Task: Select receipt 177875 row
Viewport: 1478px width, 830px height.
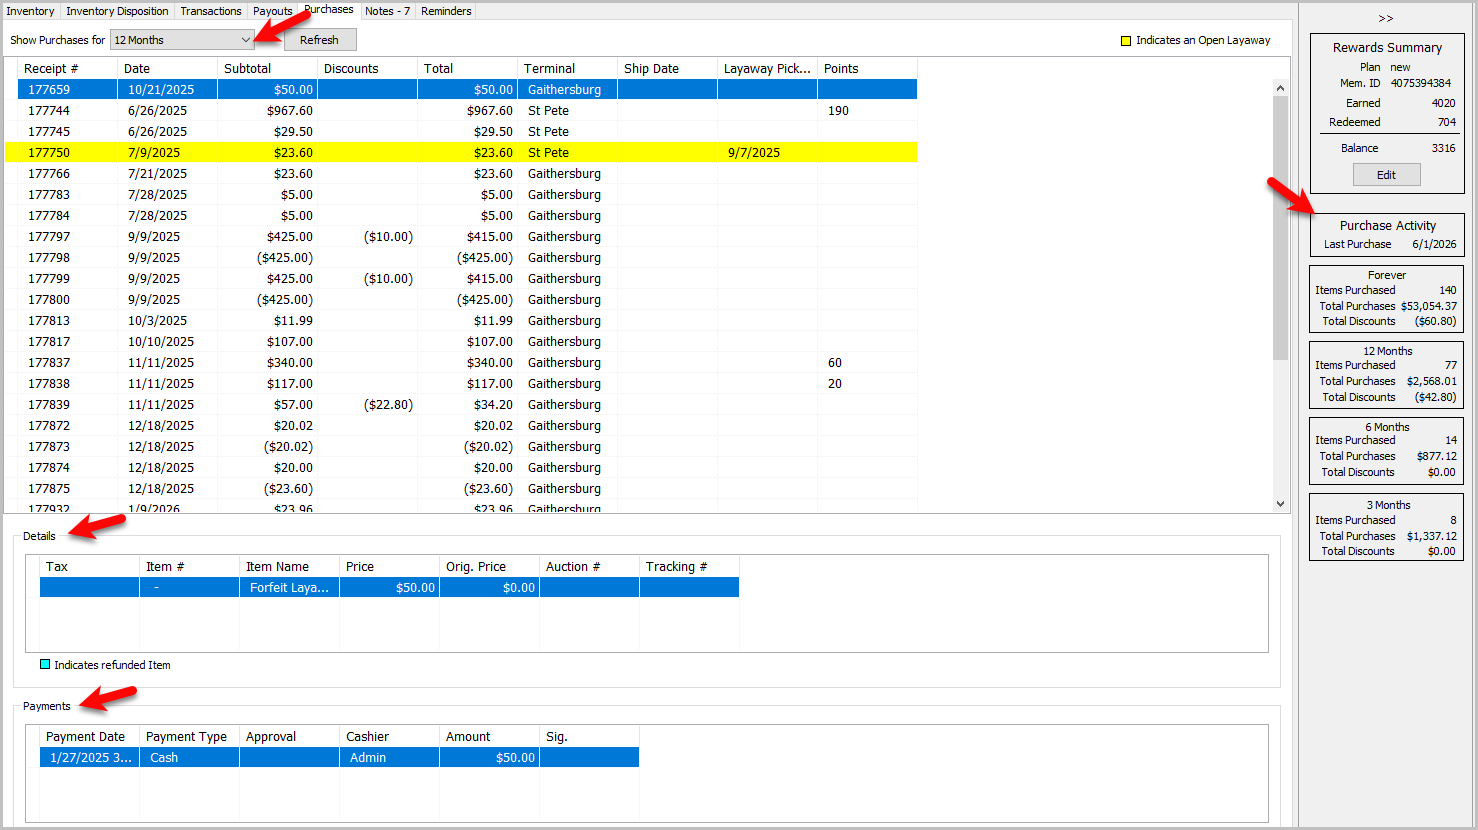Action: tap(467, 488)
